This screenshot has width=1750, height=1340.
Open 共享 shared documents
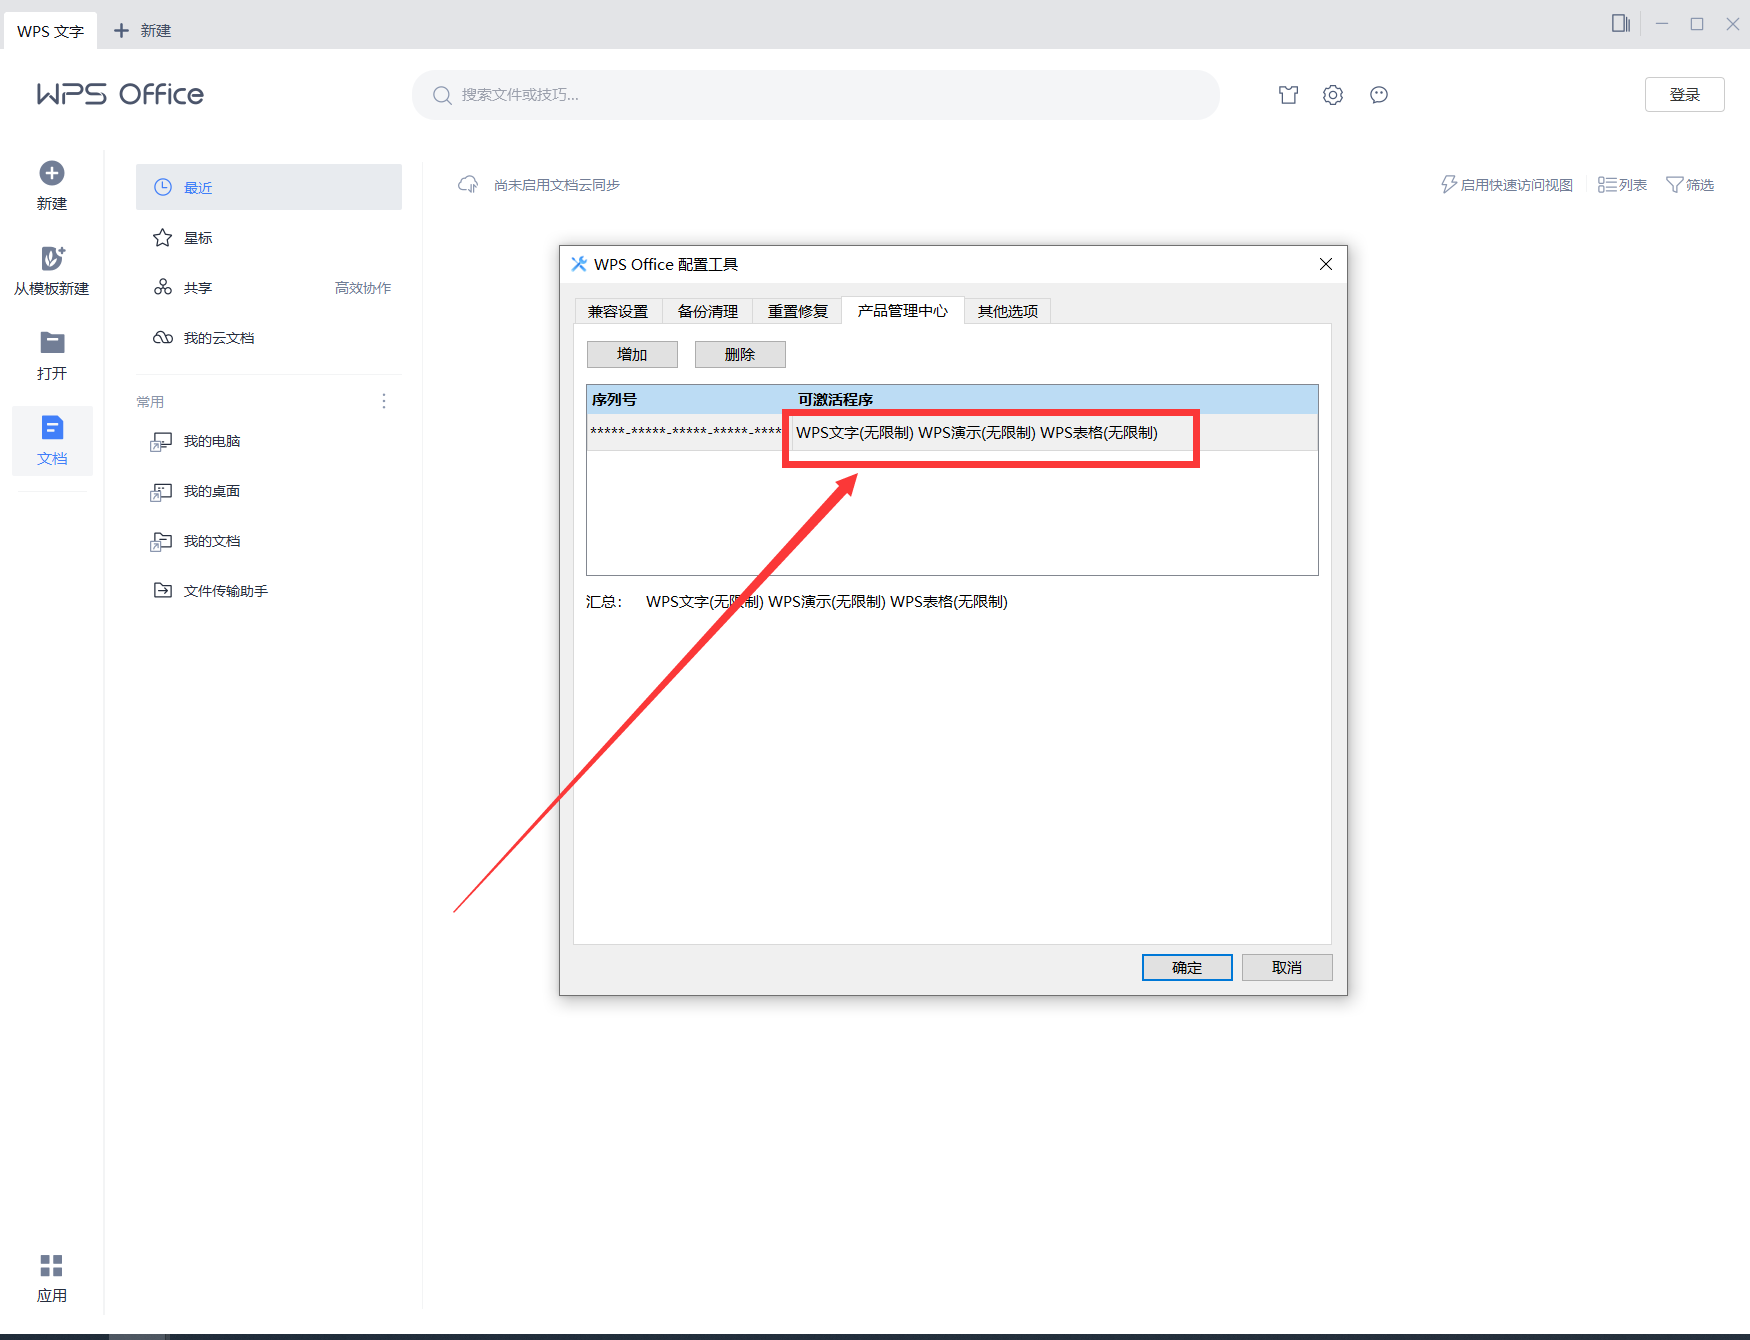198,288
